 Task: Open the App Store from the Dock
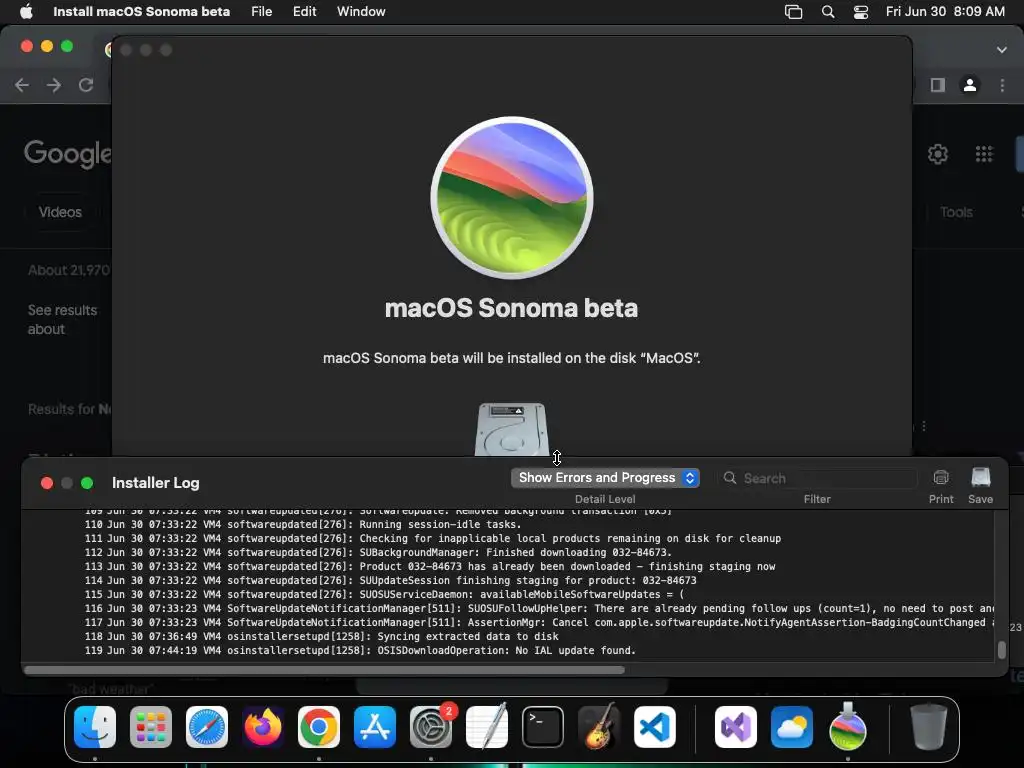[375, 727]
